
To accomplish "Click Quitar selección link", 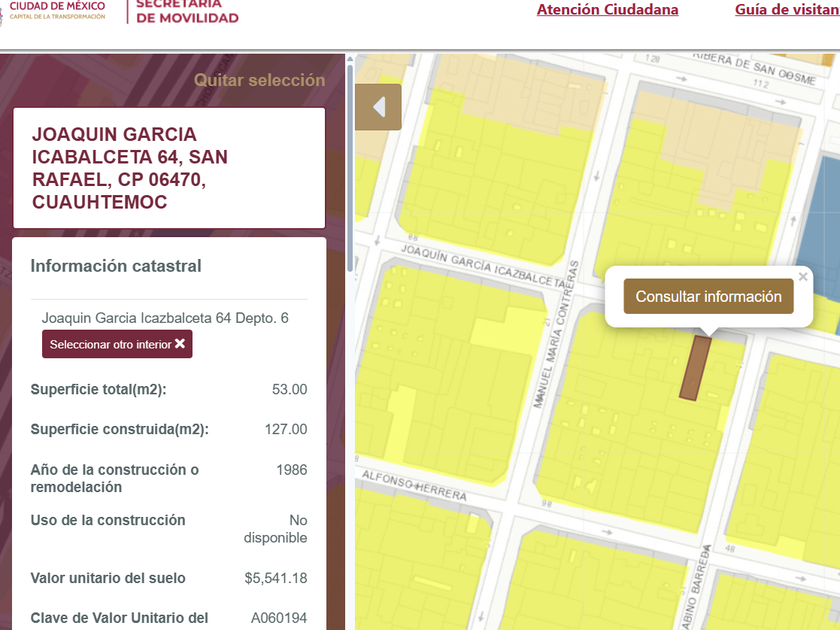I will (x=259, y=80).
